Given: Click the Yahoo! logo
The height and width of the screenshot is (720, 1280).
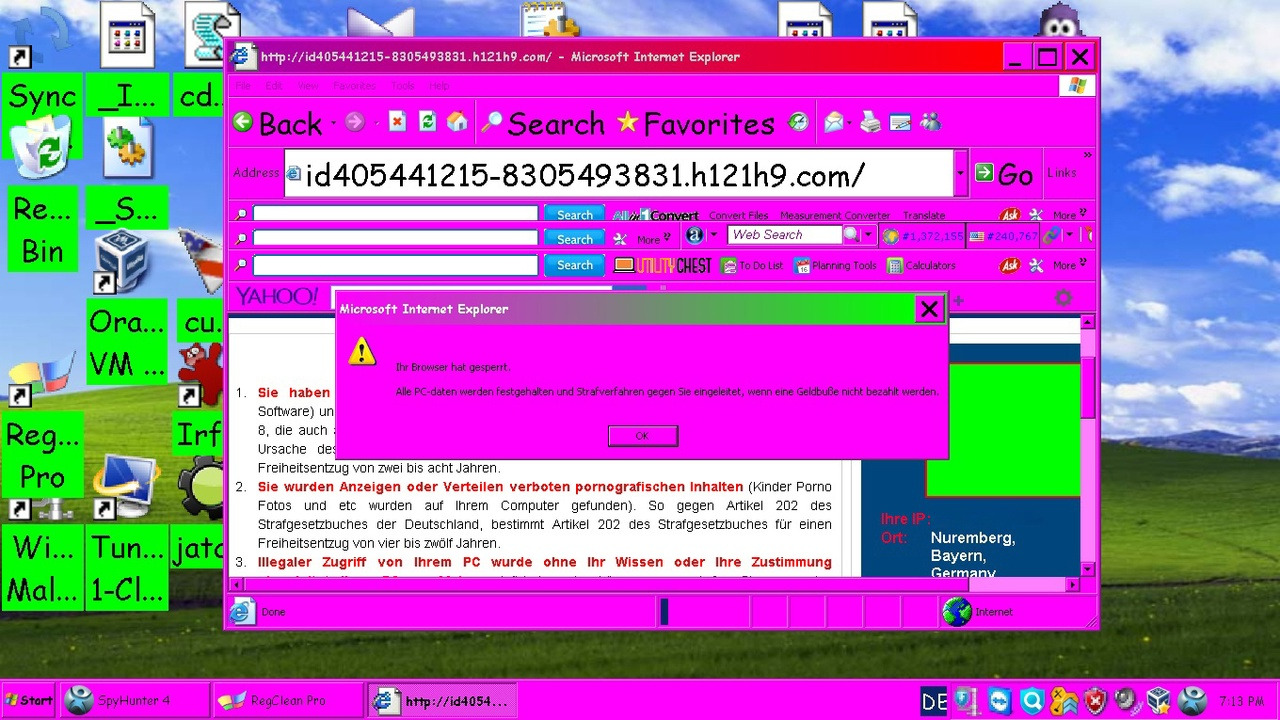Looking at the screenshot, I should (277, 296).
